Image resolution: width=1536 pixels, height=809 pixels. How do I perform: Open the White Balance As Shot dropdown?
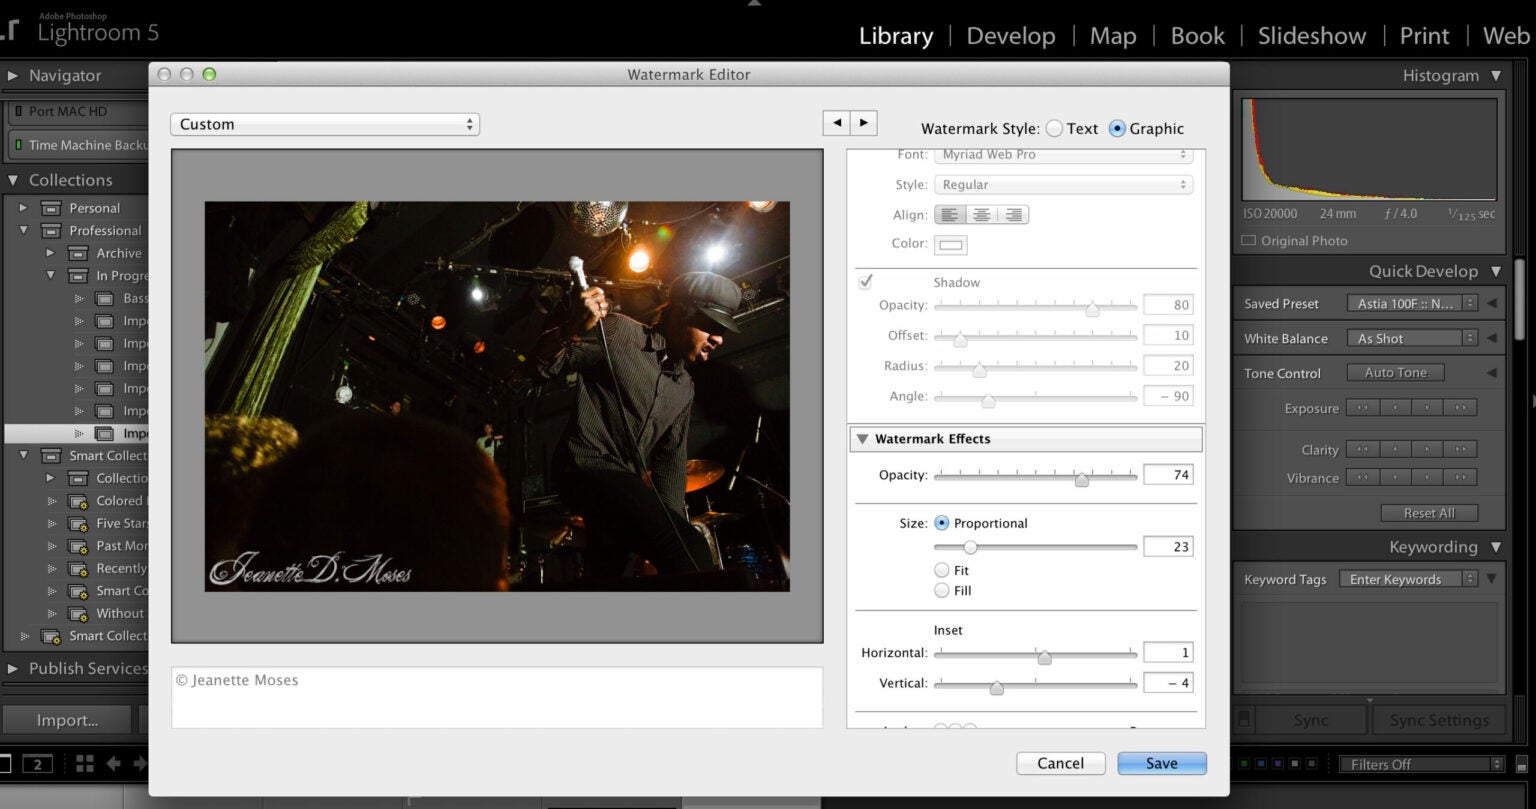pyautogui.click(x=1411, y=338)
